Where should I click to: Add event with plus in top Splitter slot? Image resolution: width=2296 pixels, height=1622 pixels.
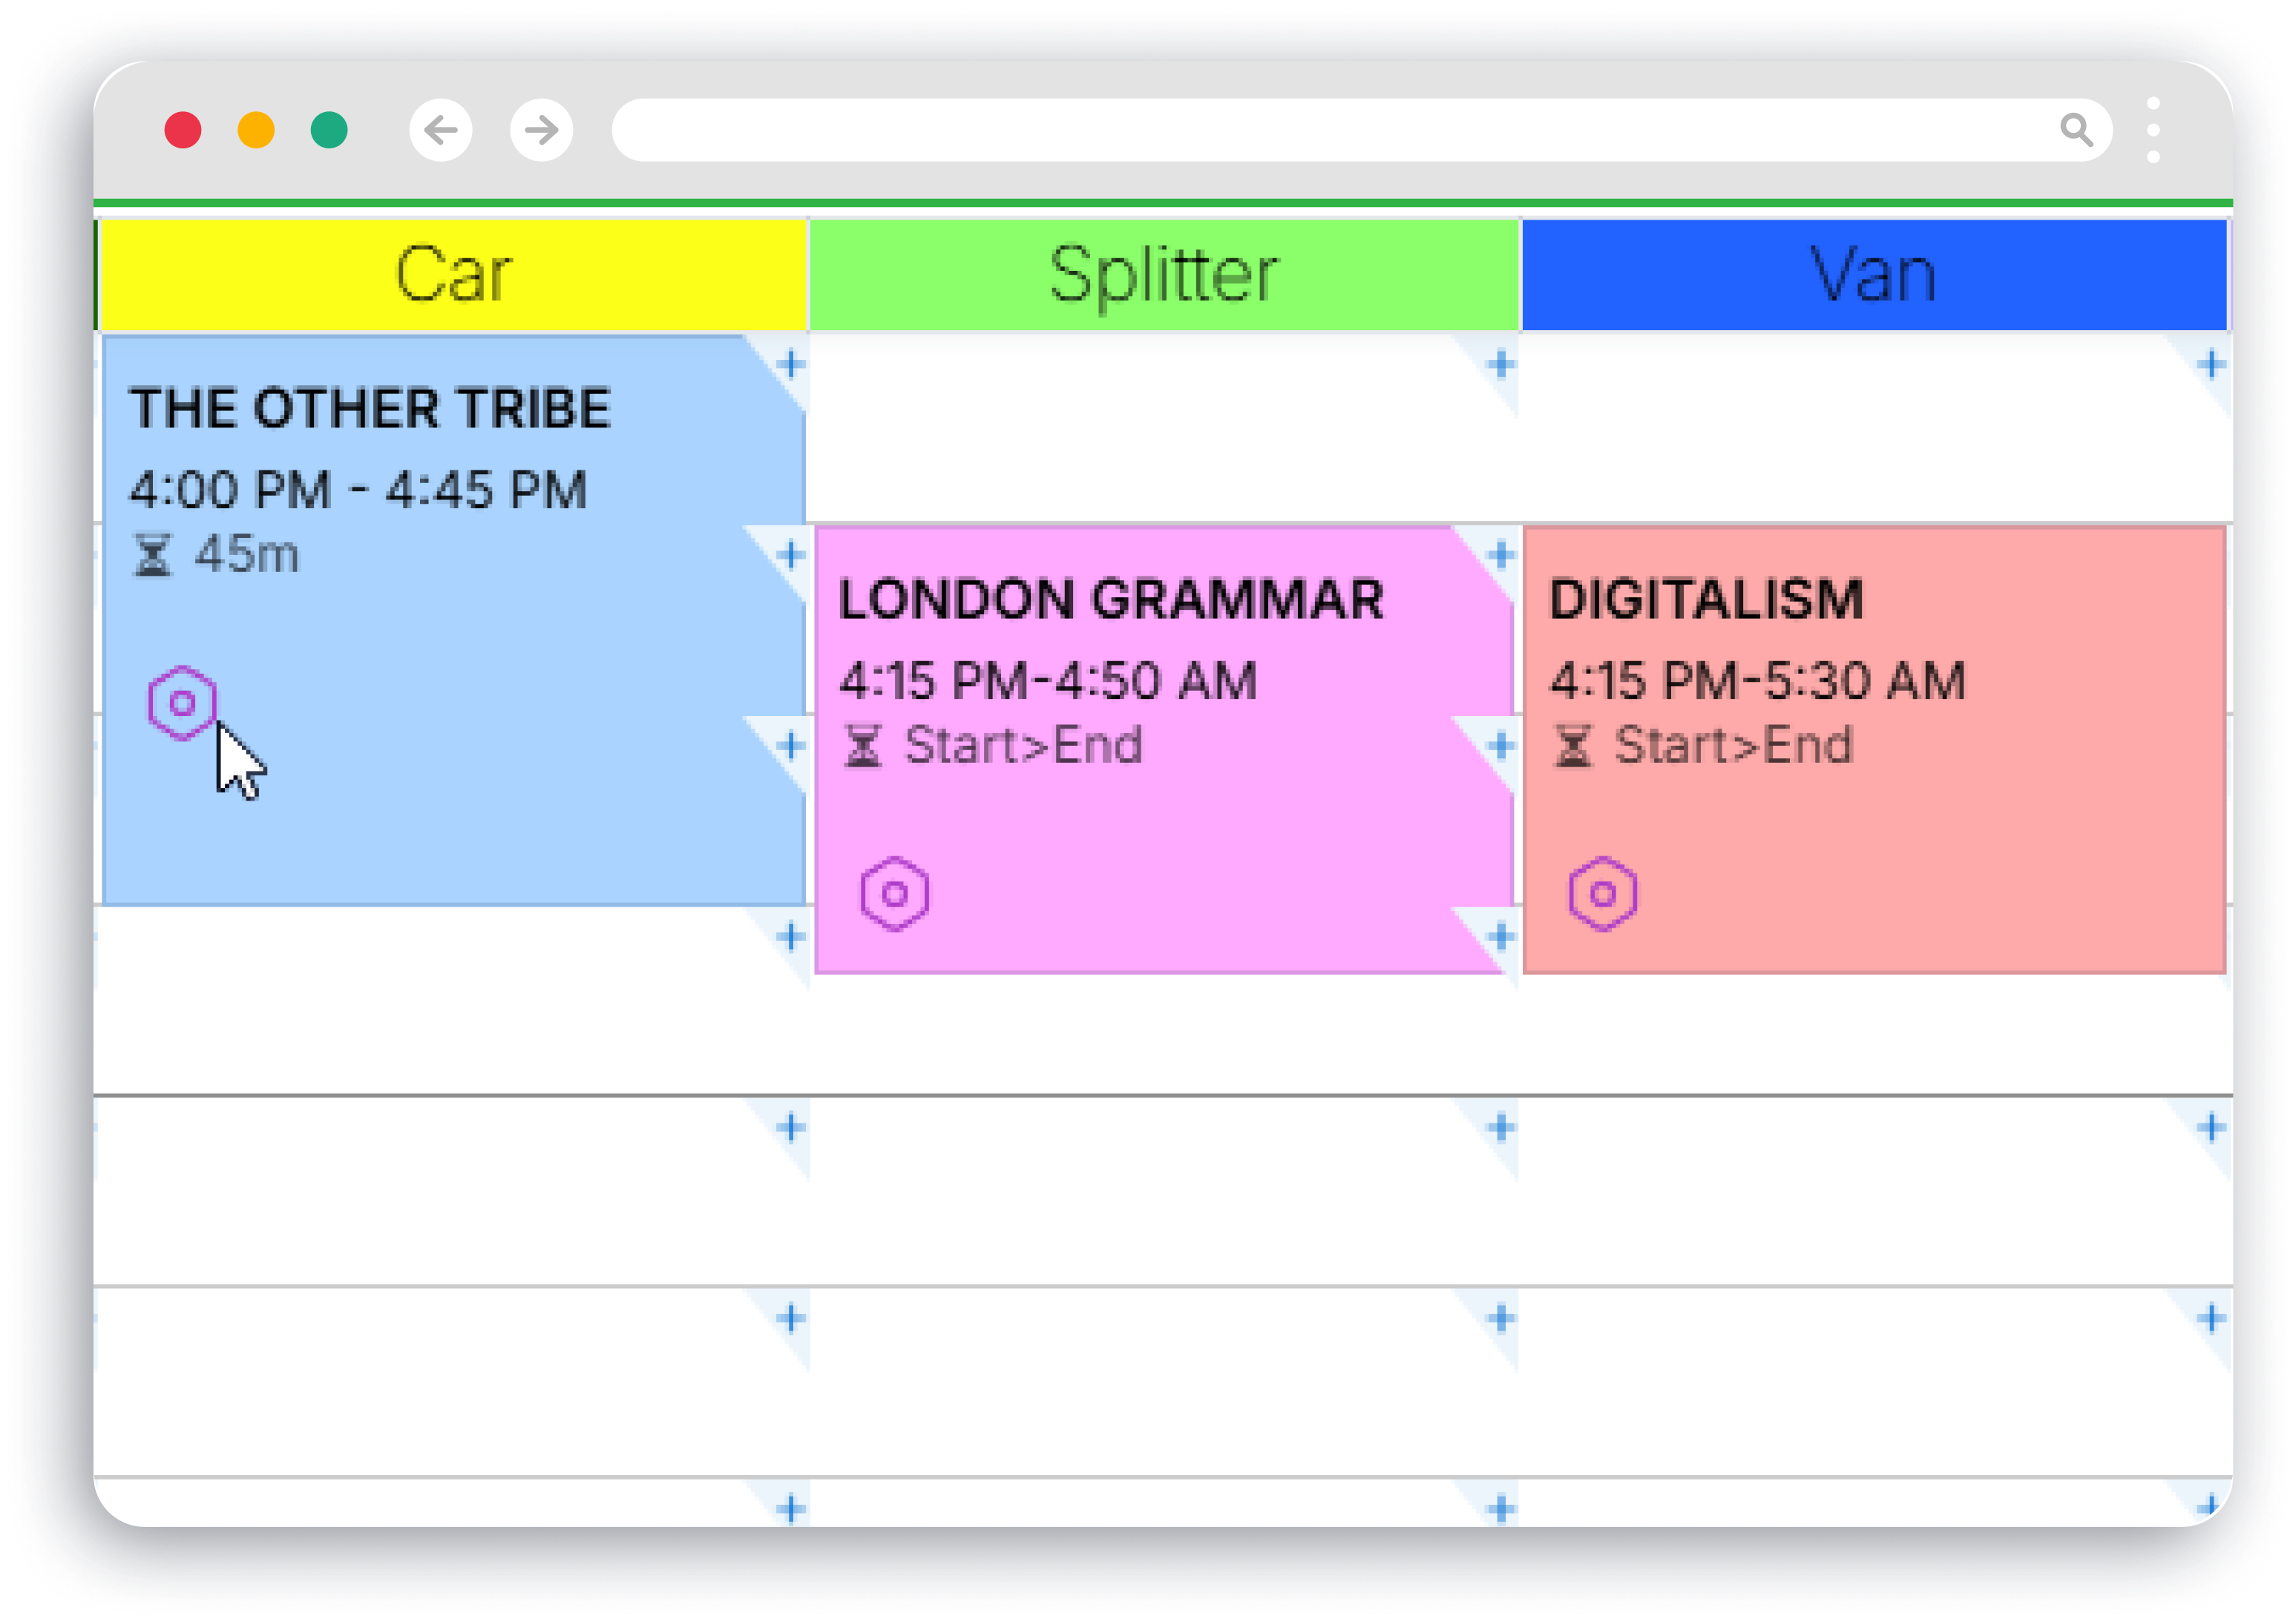point(1500,364)
